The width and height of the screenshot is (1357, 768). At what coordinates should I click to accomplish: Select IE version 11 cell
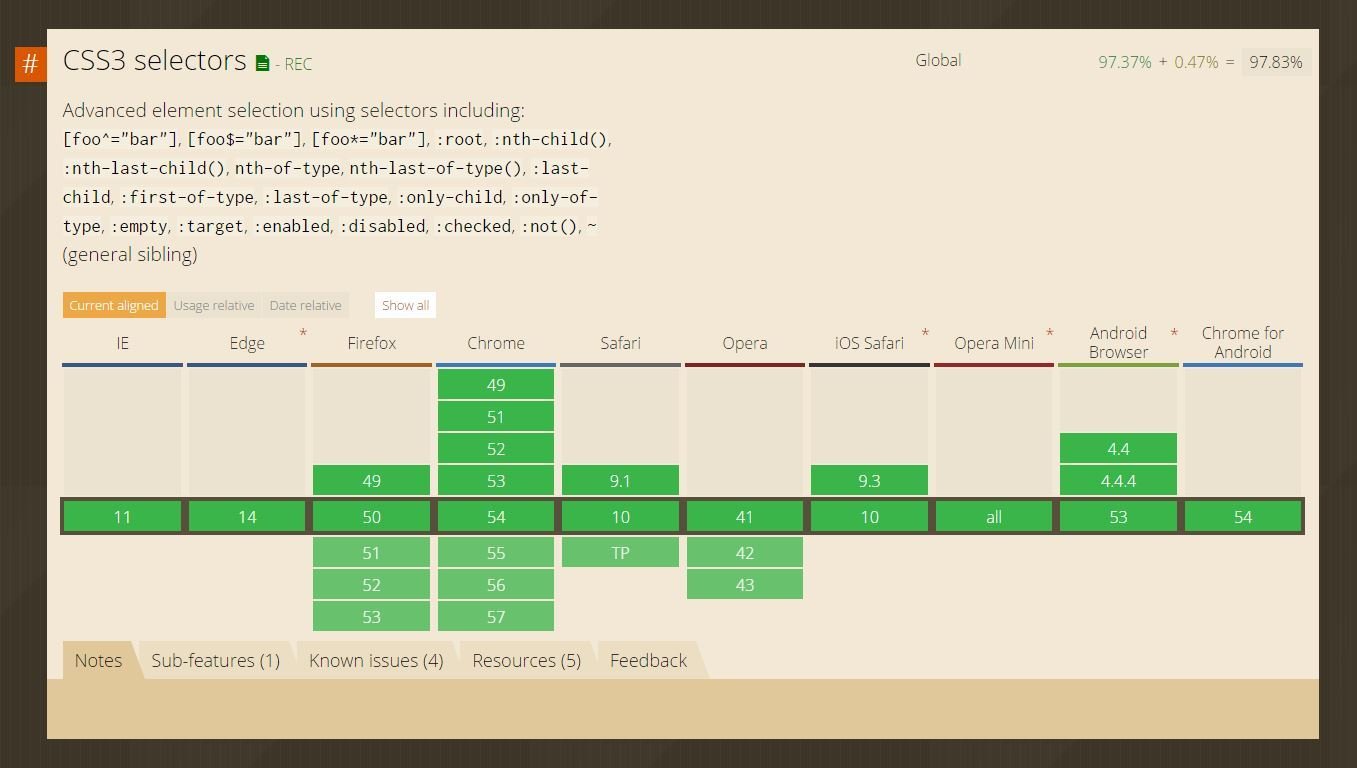(x=122, y=517)
